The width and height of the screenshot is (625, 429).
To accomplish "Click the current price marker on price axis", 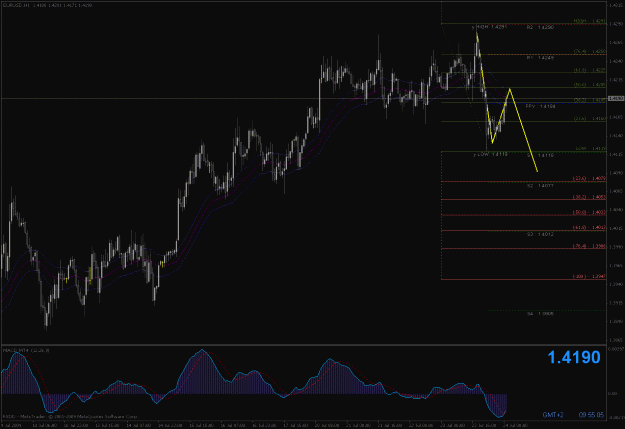I will [x=616, y=98].
